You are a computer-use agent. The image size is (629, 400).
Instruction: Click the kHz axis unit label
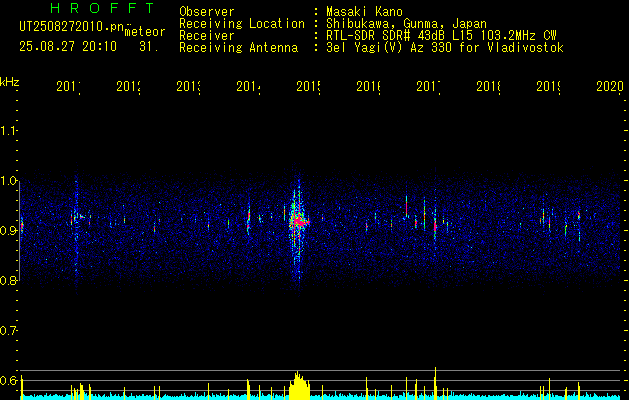point(10,82)
